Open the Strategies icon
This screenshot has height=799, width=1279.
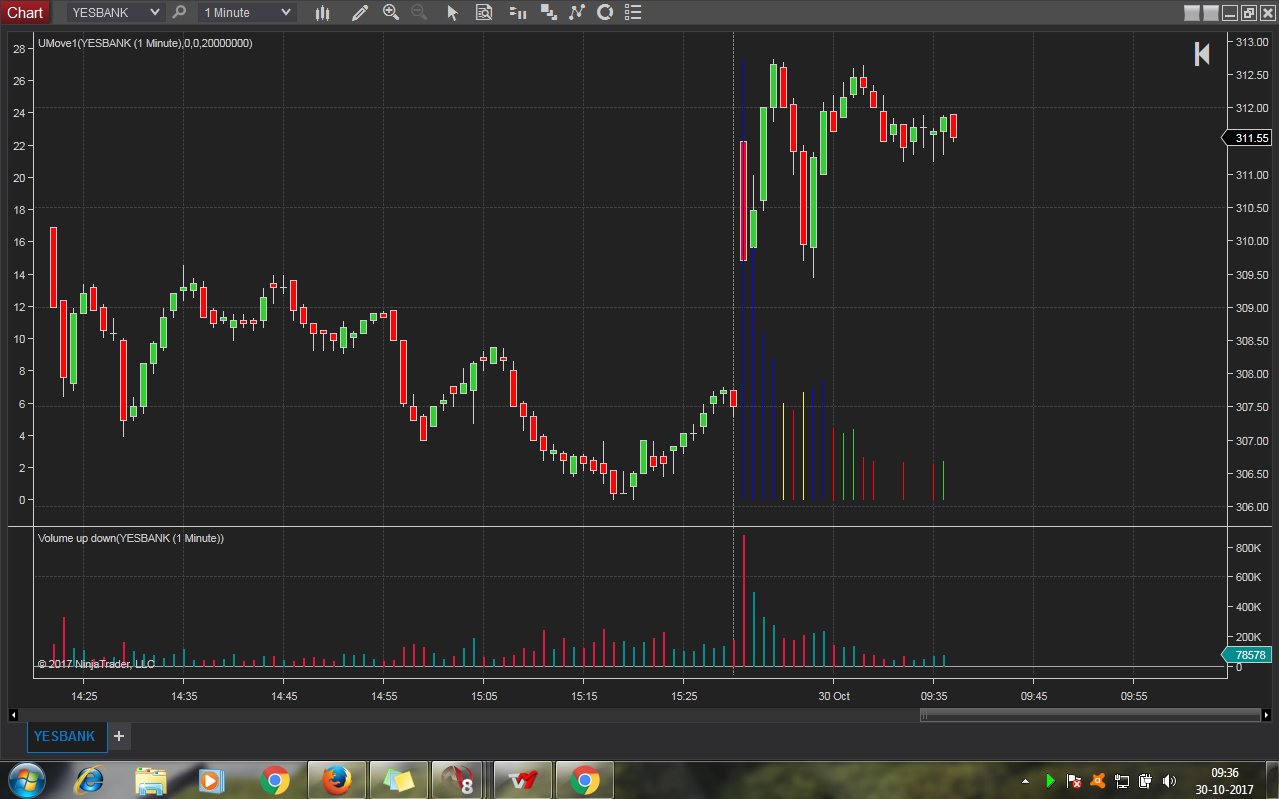pyautogui.click(x=604, y=12)
